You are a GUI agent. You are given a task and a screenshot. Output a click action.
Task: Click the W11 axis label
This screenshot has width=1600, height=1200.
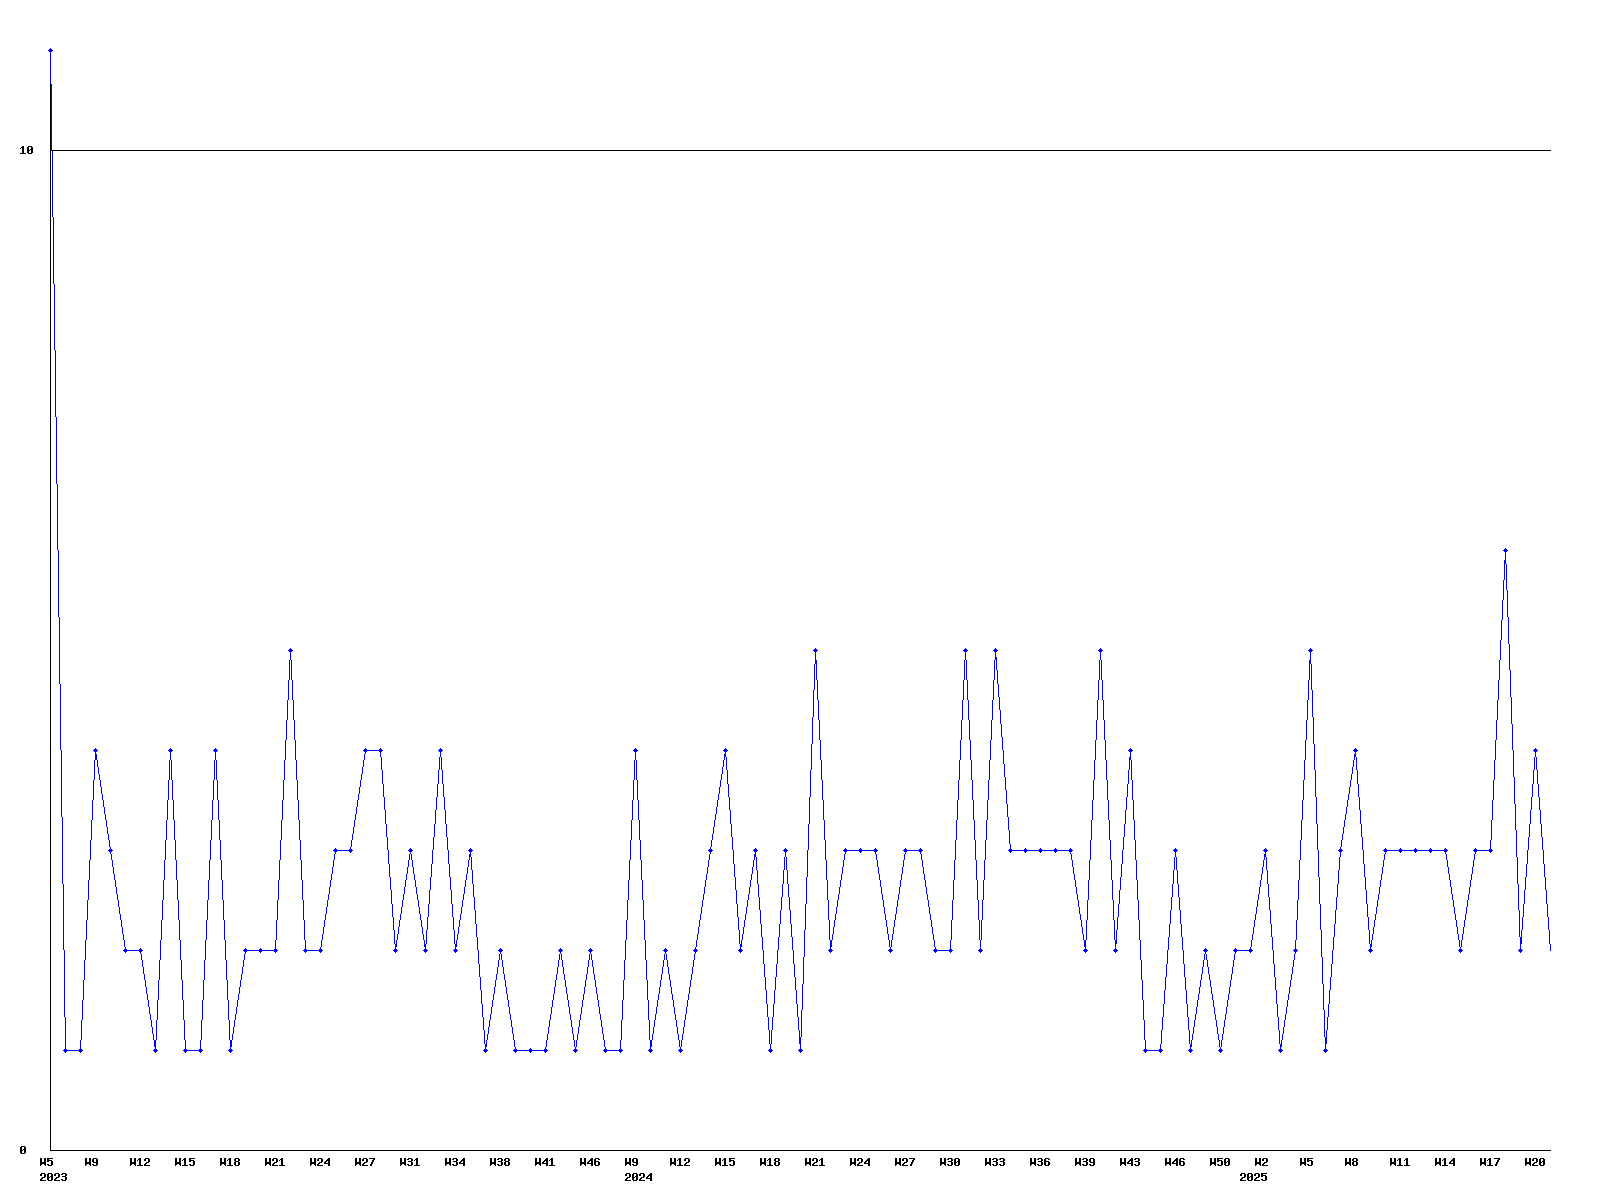point(1400,1162)
